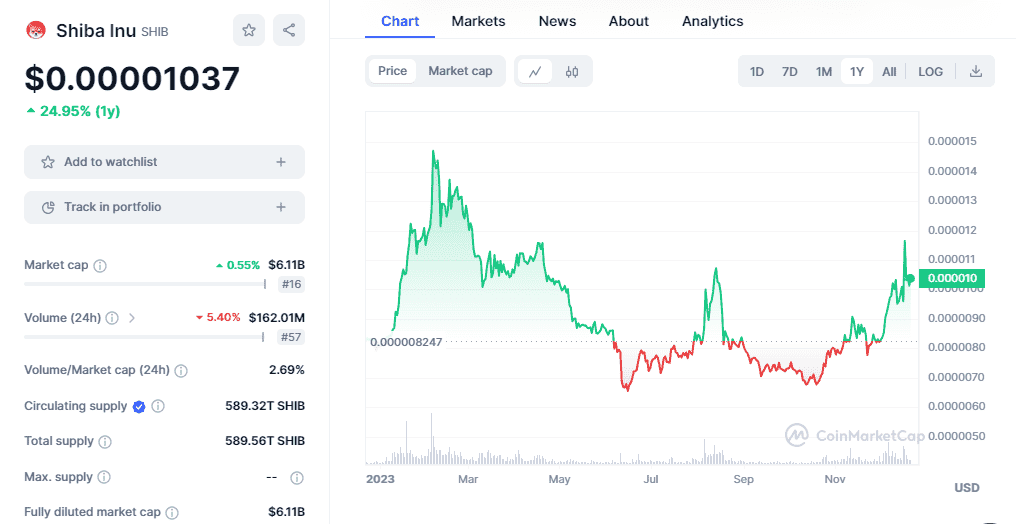Switch to line chart view
The image size is (1016, 524).
pos(535,71)
